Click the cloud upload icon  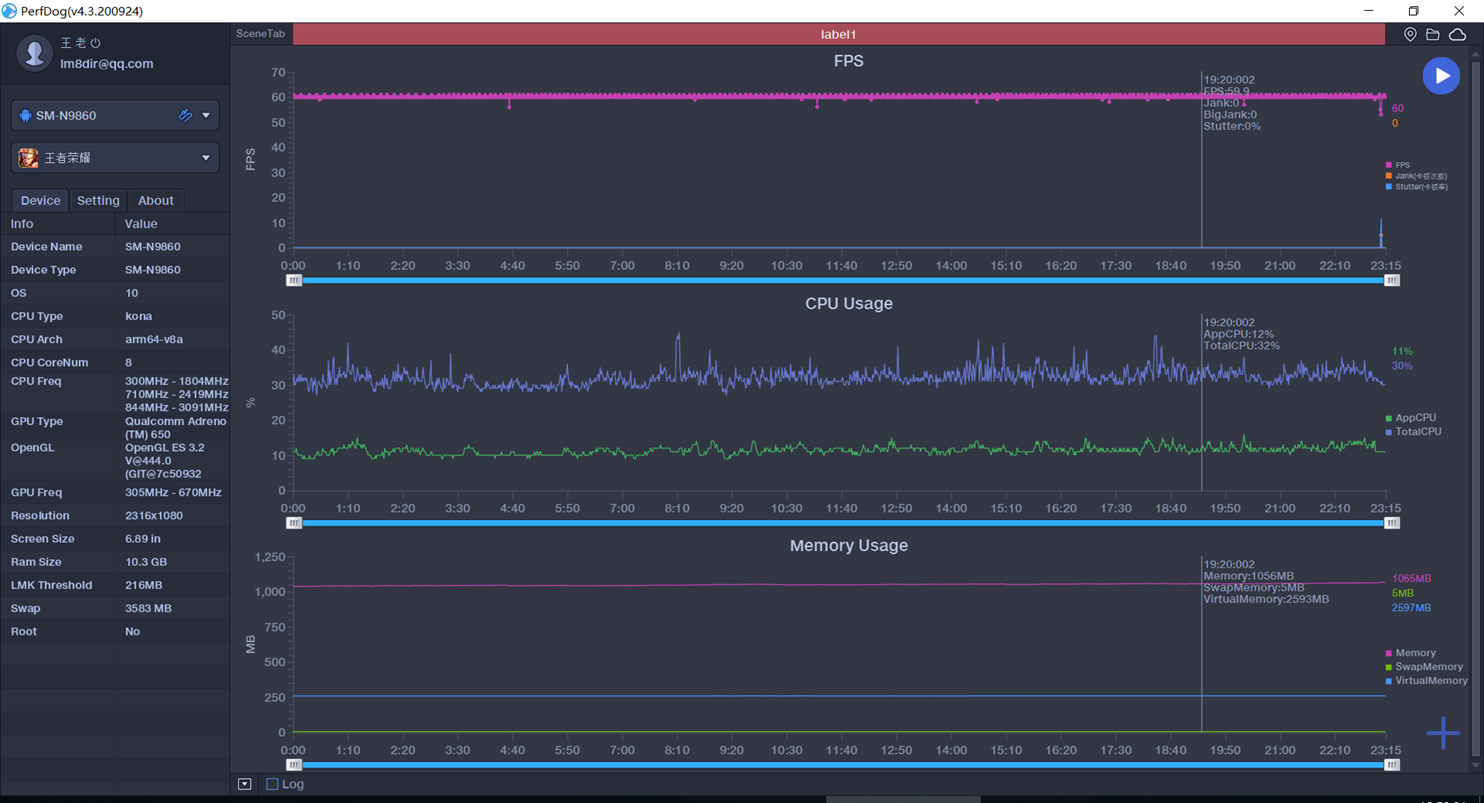[1457, 34]
